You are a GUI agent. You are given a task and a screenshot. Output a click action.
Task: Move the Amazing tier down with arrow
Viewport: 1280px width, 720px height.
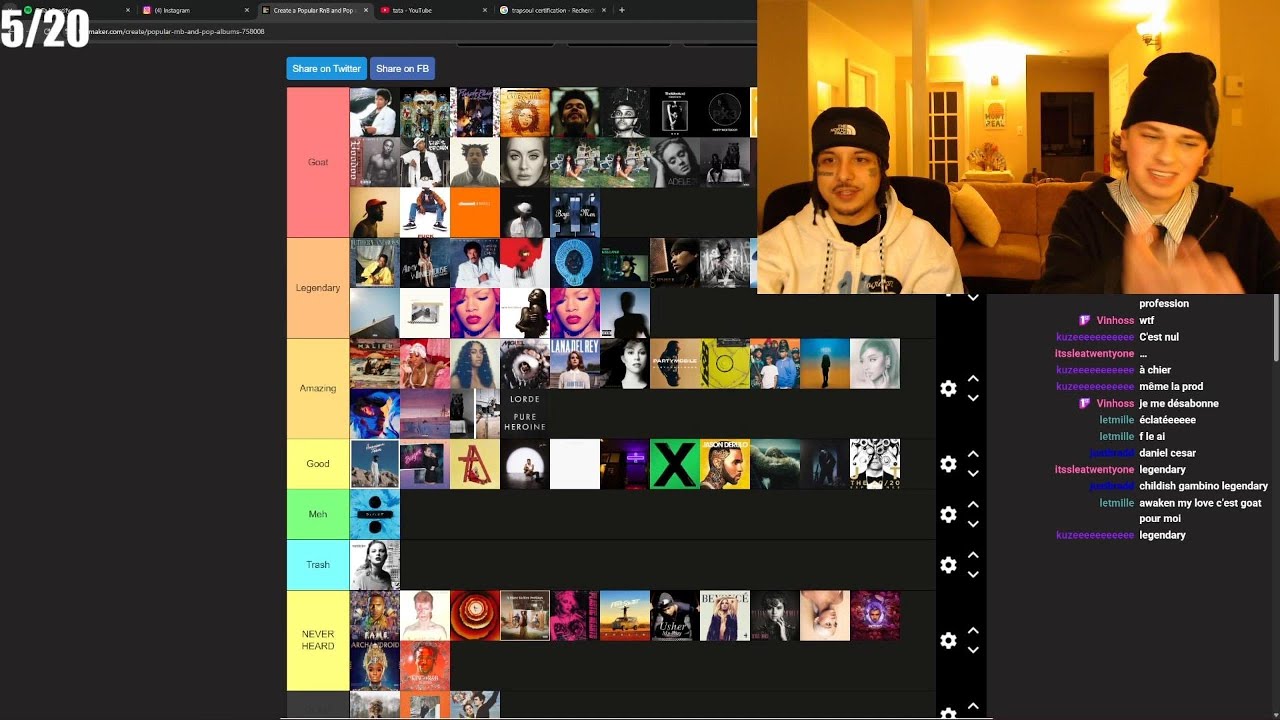(x=973, y=398)
